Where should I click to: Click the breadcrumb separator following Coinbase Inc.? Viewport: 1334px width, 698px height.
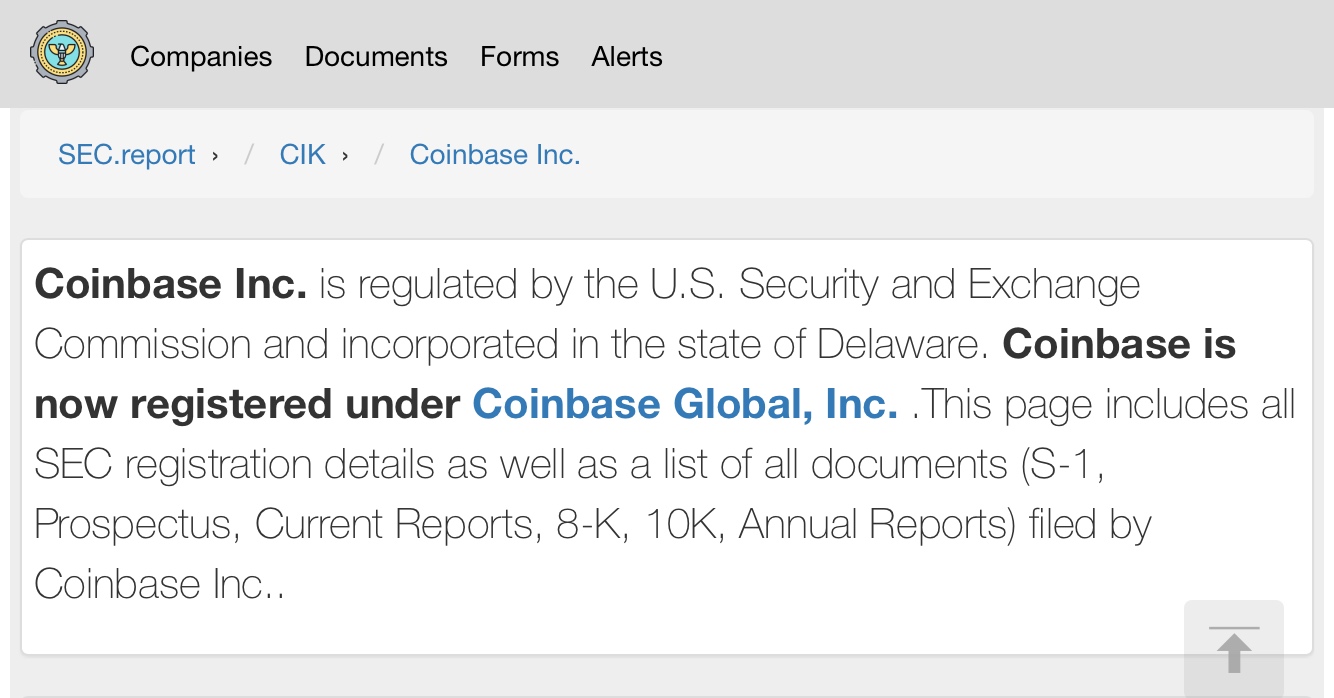click(x=378, y=156)
